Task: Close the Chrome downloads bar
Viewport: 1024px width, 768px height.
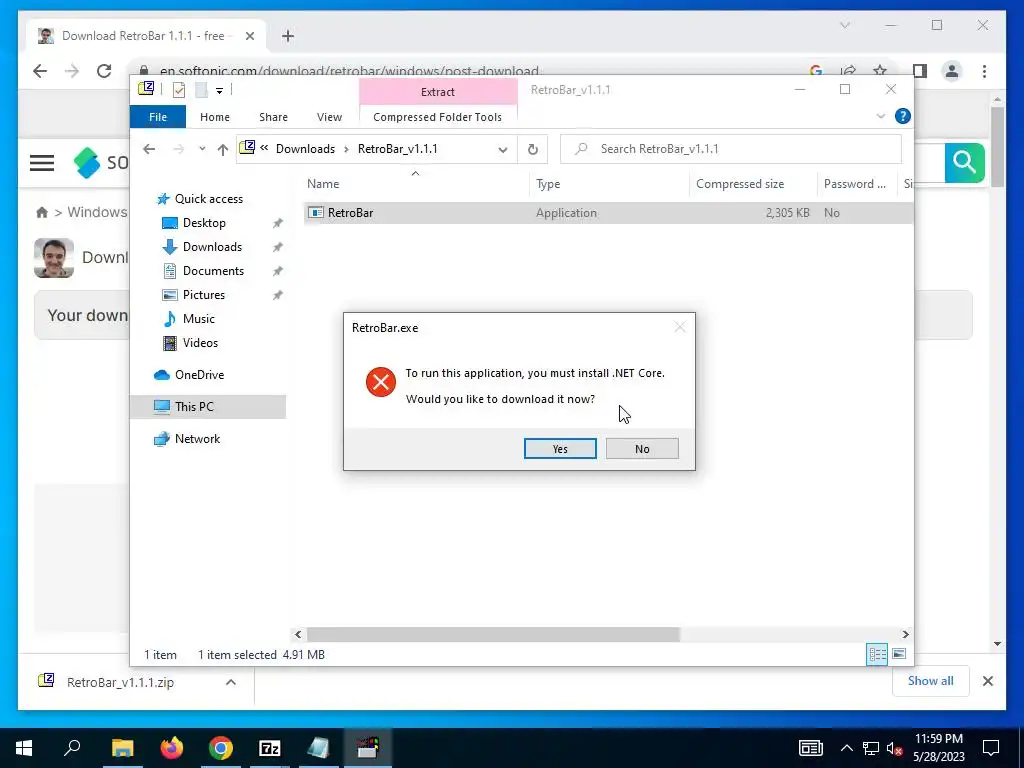Action: (987, 681)
